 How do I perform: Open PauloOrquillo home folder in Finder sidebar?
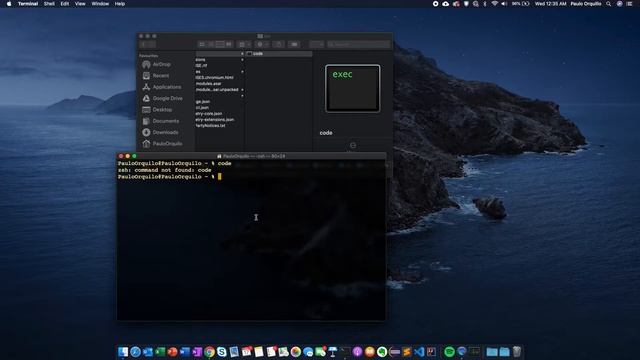tap(162, 144)
